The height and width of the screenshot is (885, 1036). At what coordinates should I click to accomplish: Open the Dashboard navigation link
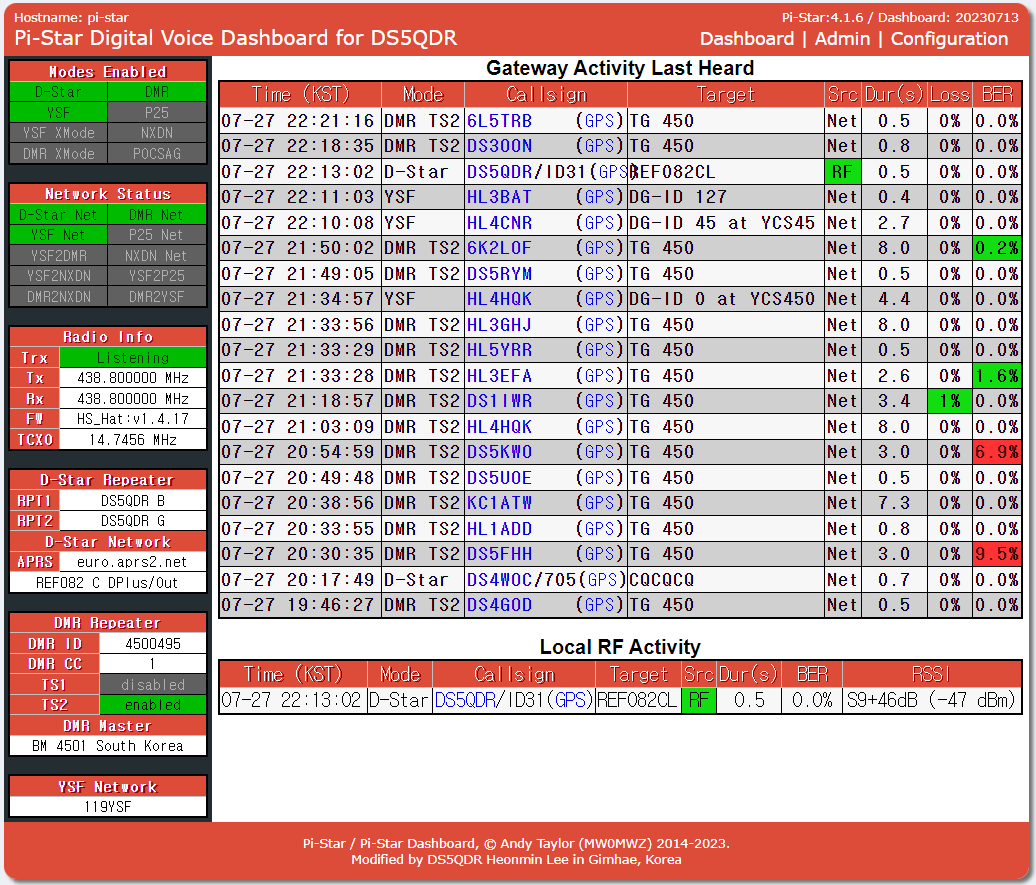pos(747,38)
